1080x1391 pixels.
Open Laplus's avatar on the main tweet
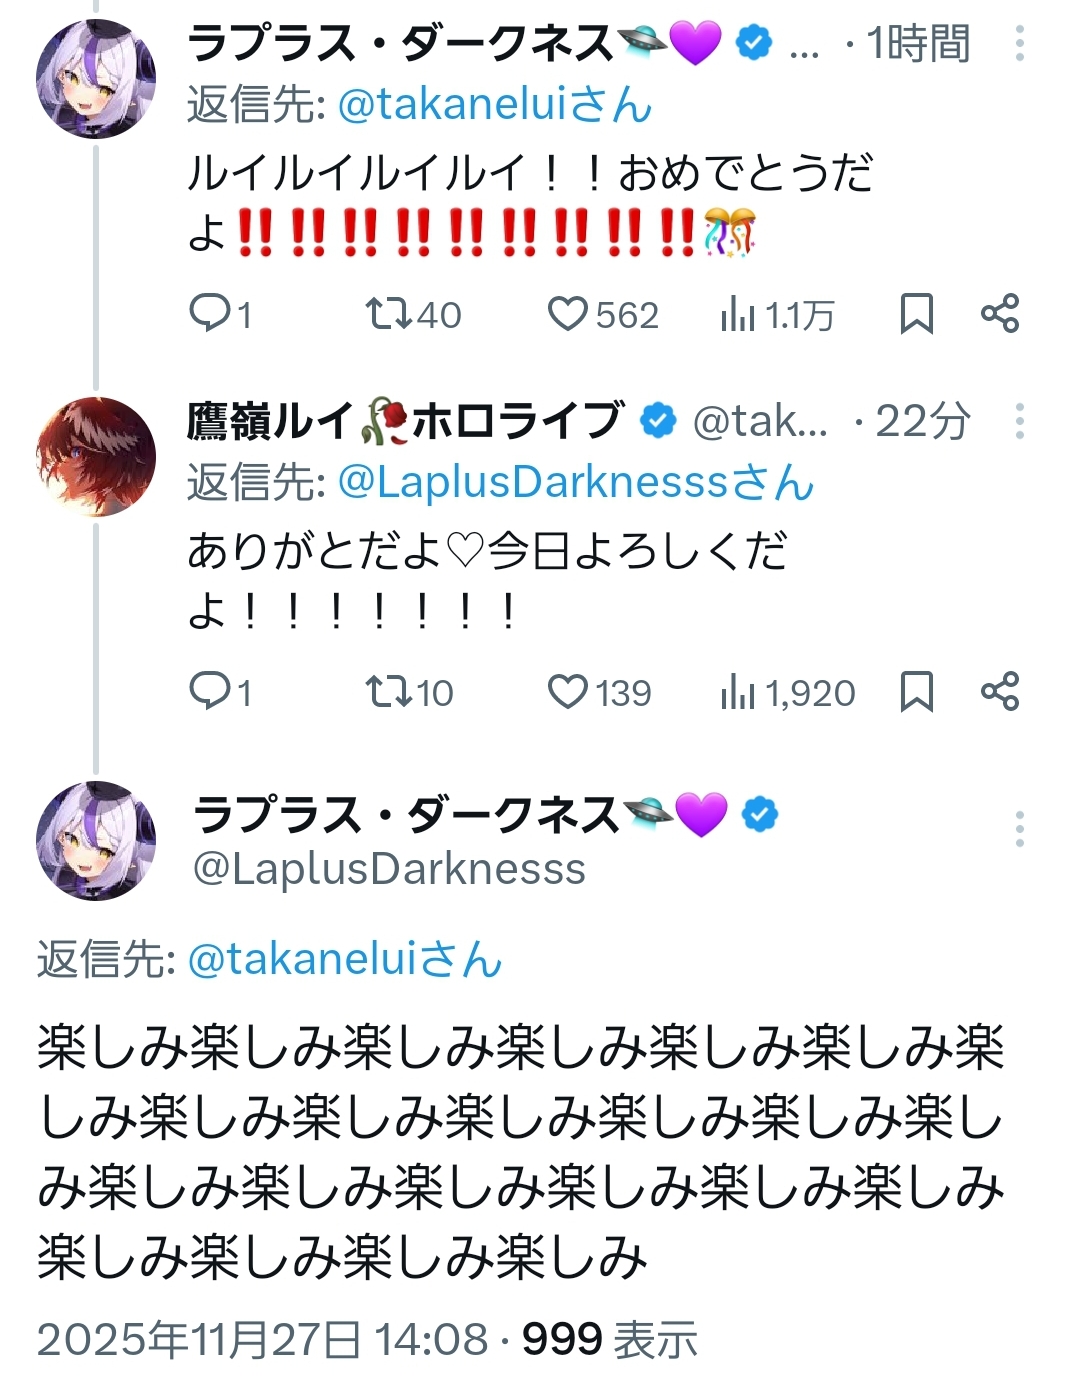tap(96, 840)
